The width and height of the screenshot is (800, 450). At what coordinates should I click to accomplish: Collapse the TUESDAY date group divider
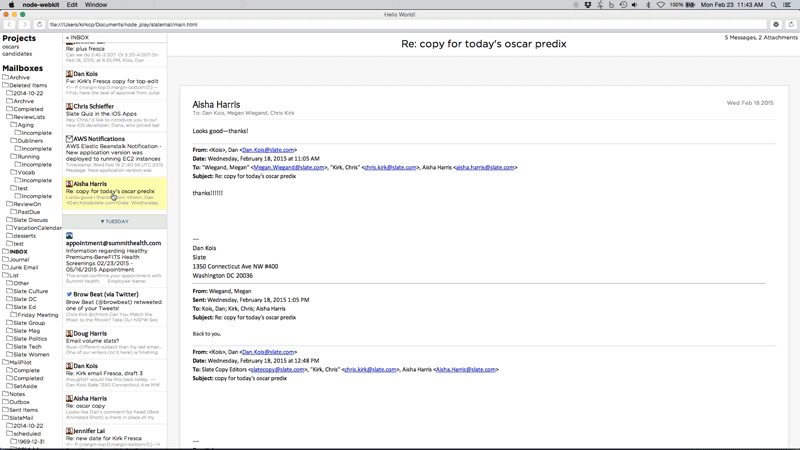point(114,221)
